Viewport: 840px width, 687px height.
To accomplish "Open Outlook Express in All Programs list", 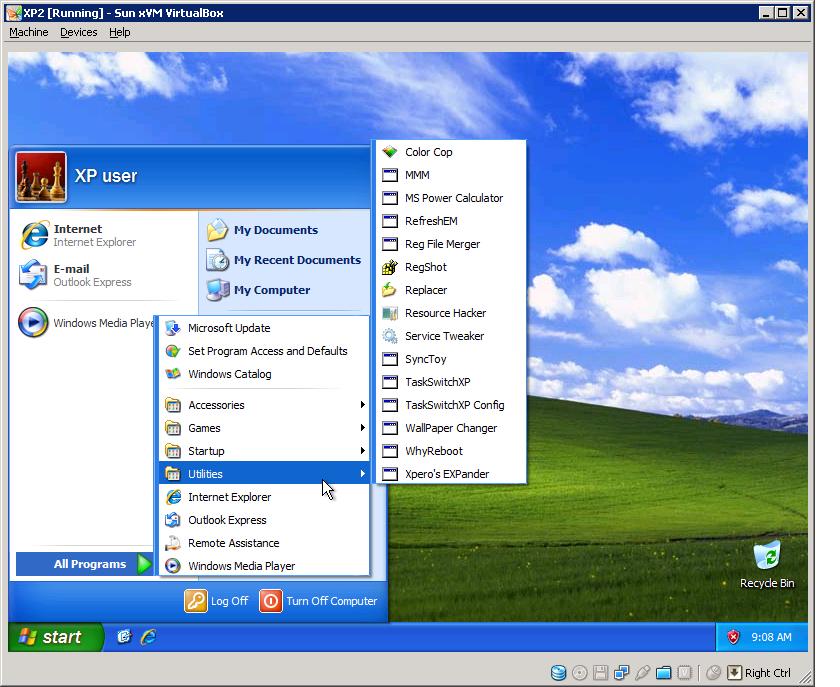I will [x=264, y=520].
